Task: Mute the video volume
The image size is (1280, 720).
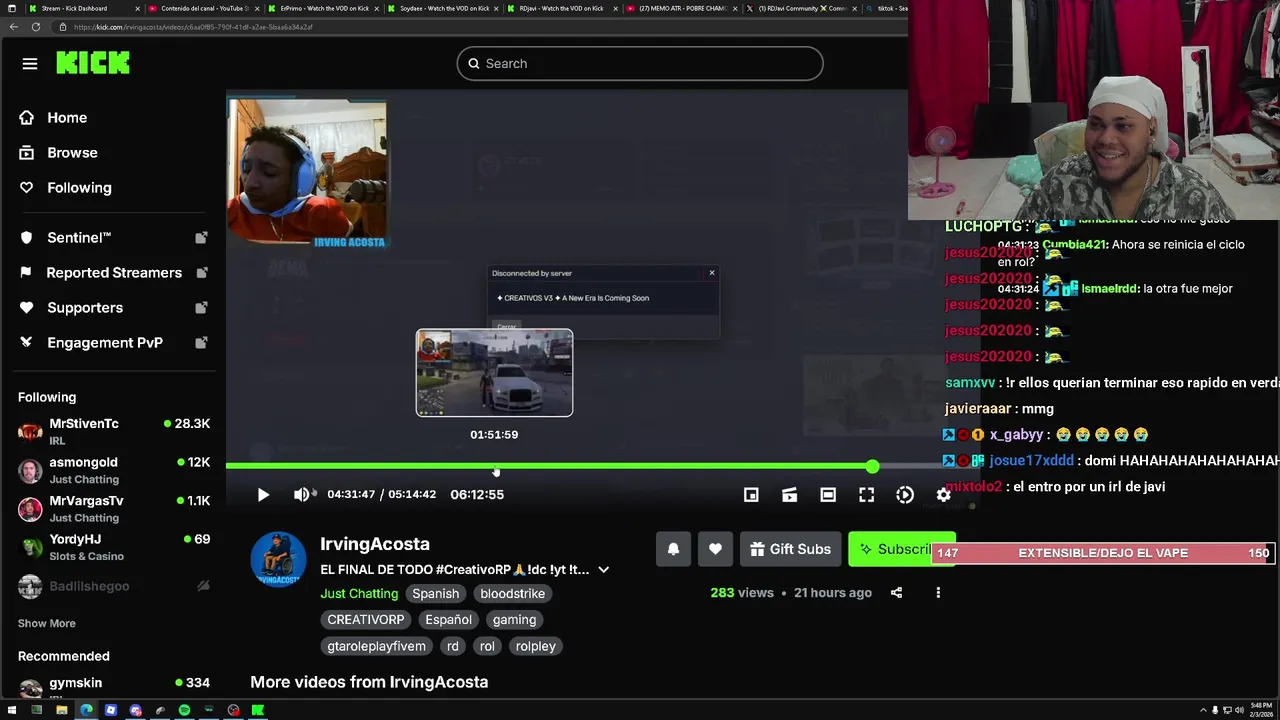Action: [303, 494]
